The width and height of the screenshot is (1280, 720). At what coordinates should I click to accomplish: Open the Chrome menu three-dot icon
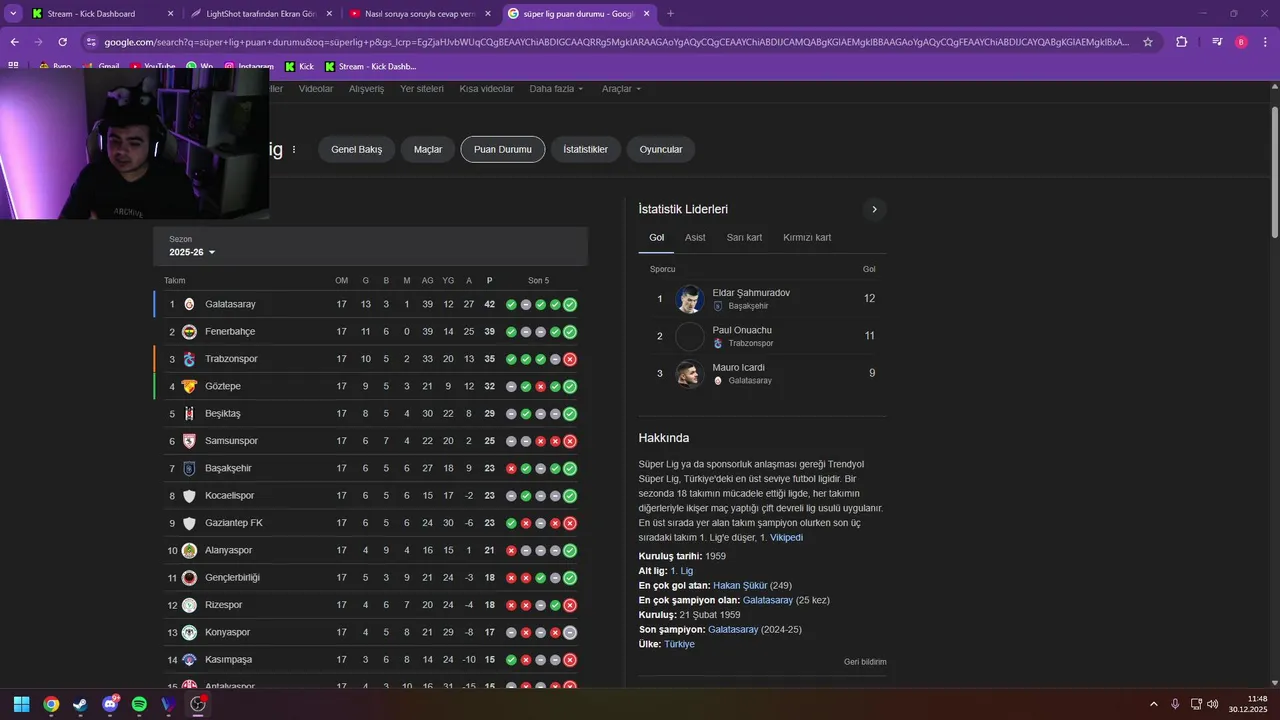[x=1265, y=42]
